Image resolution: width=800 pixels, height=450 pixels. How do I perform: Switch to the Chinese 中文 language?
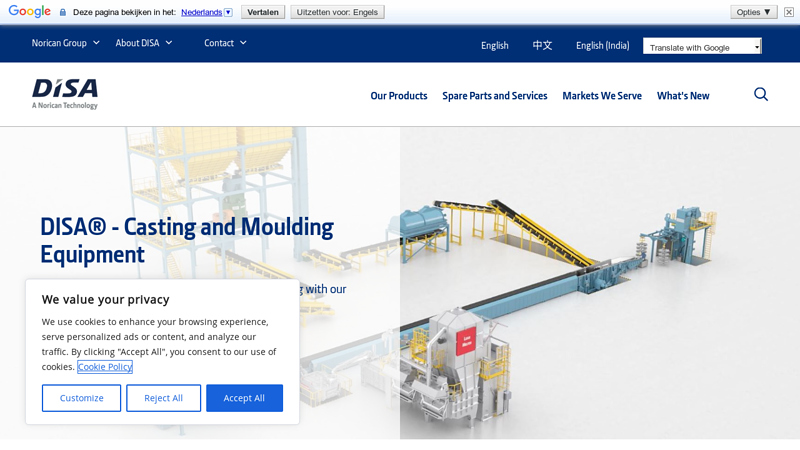(x=542, y=45)
